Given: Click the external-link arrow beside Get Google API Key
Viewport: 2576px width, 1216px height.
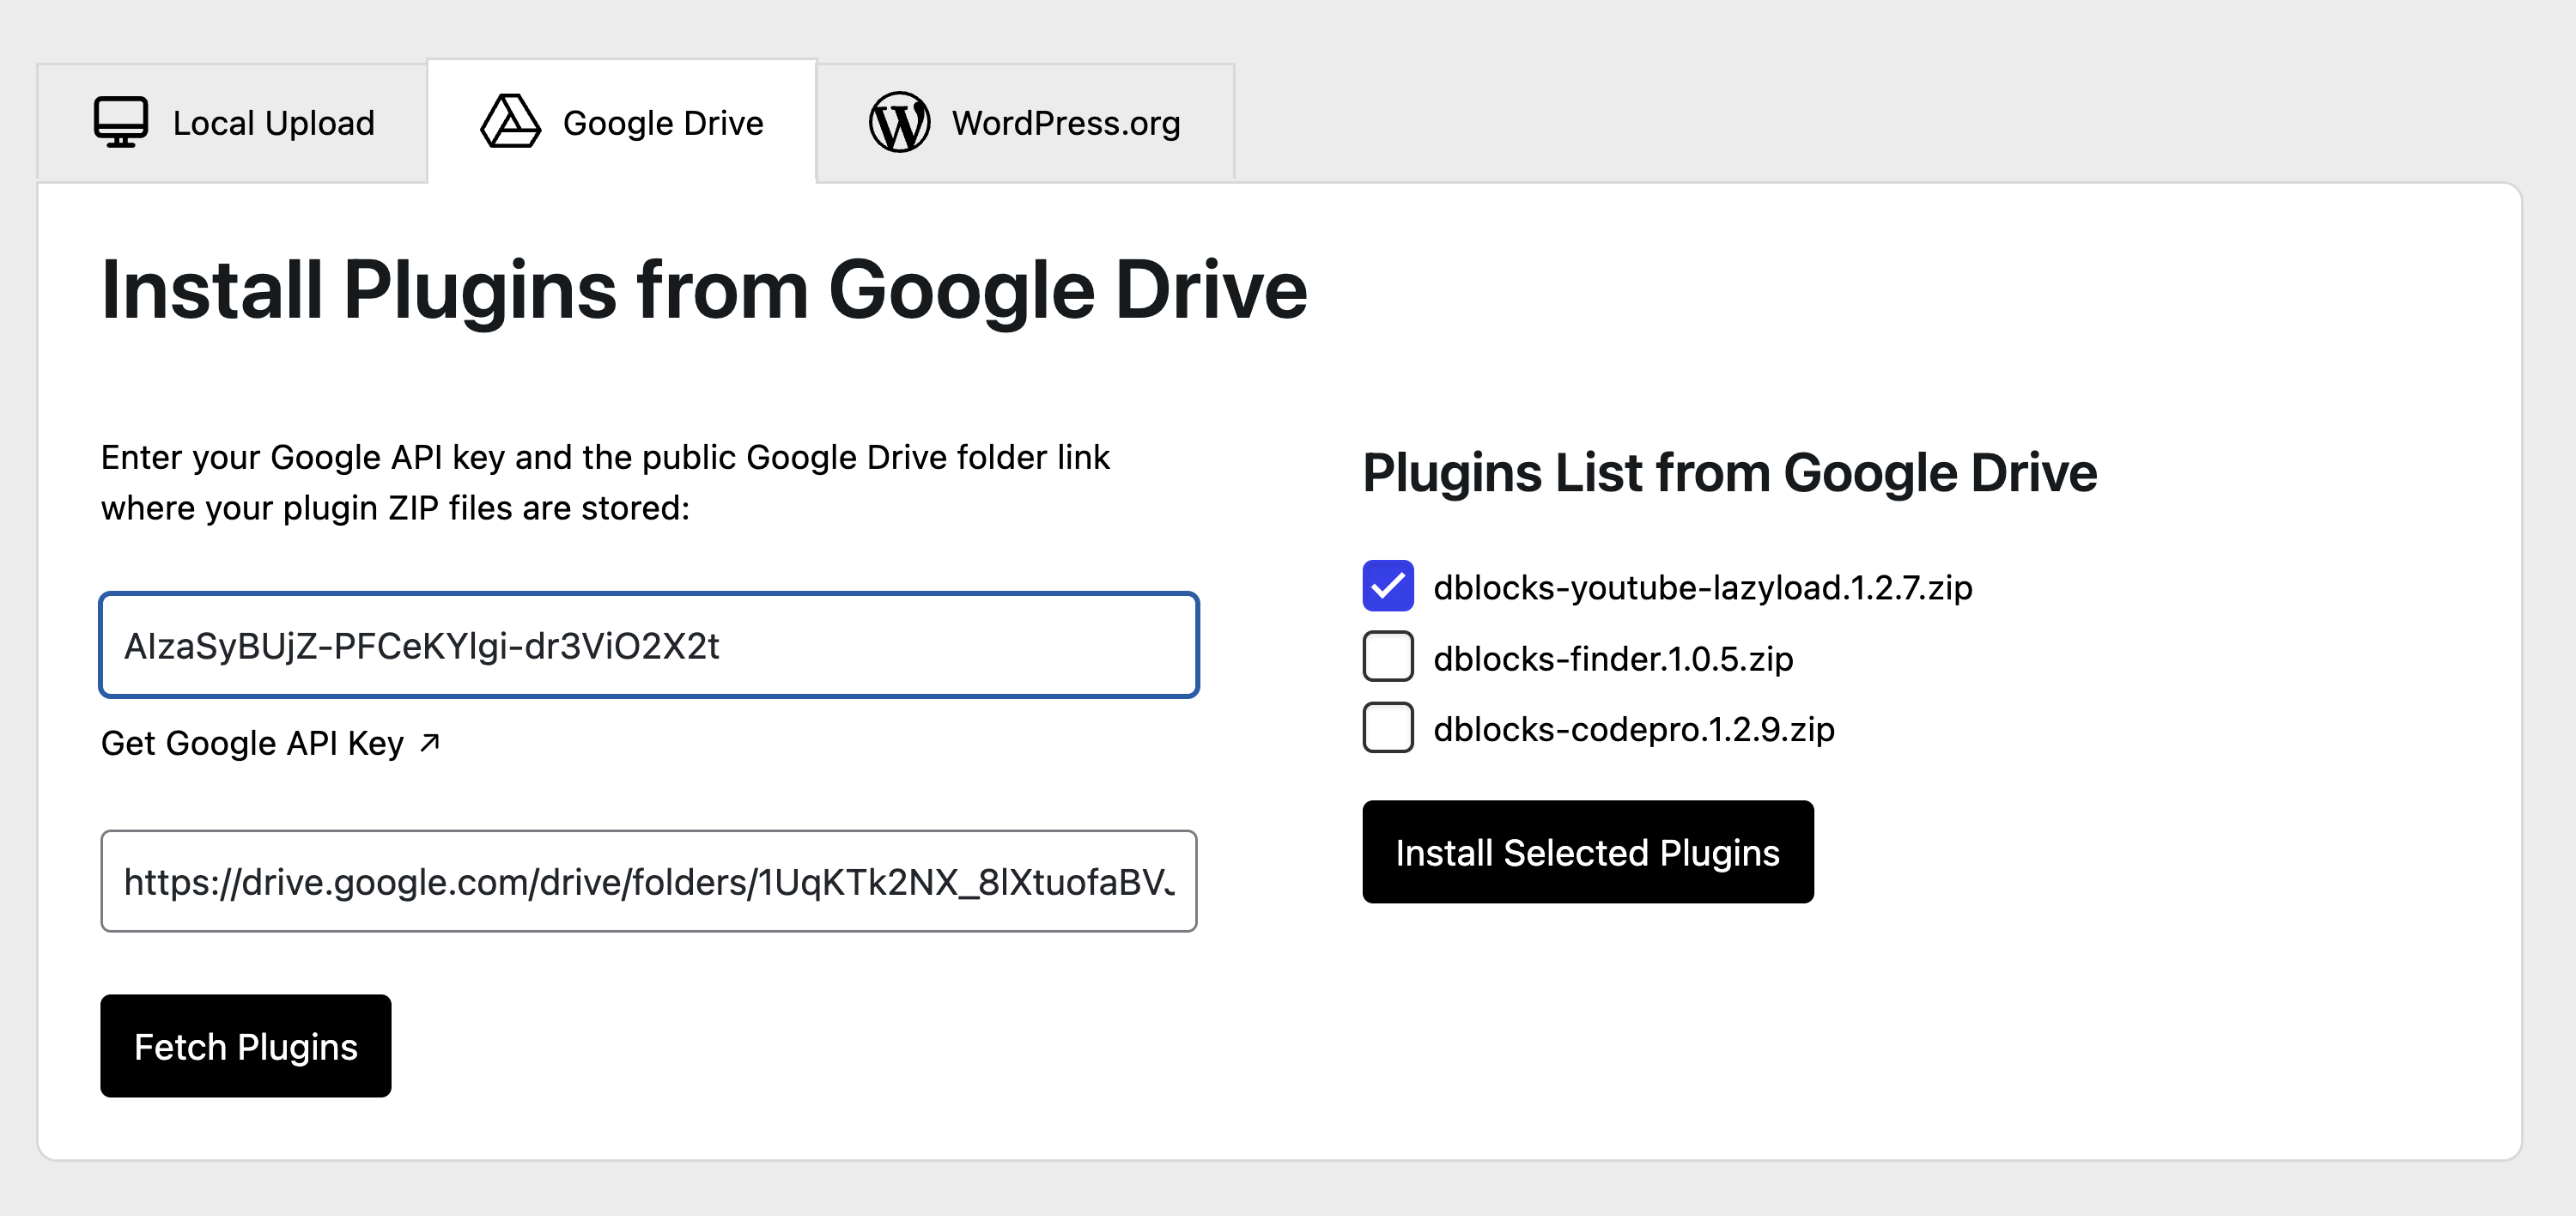Looking at the screenshot, I should [x=430, y=742].
